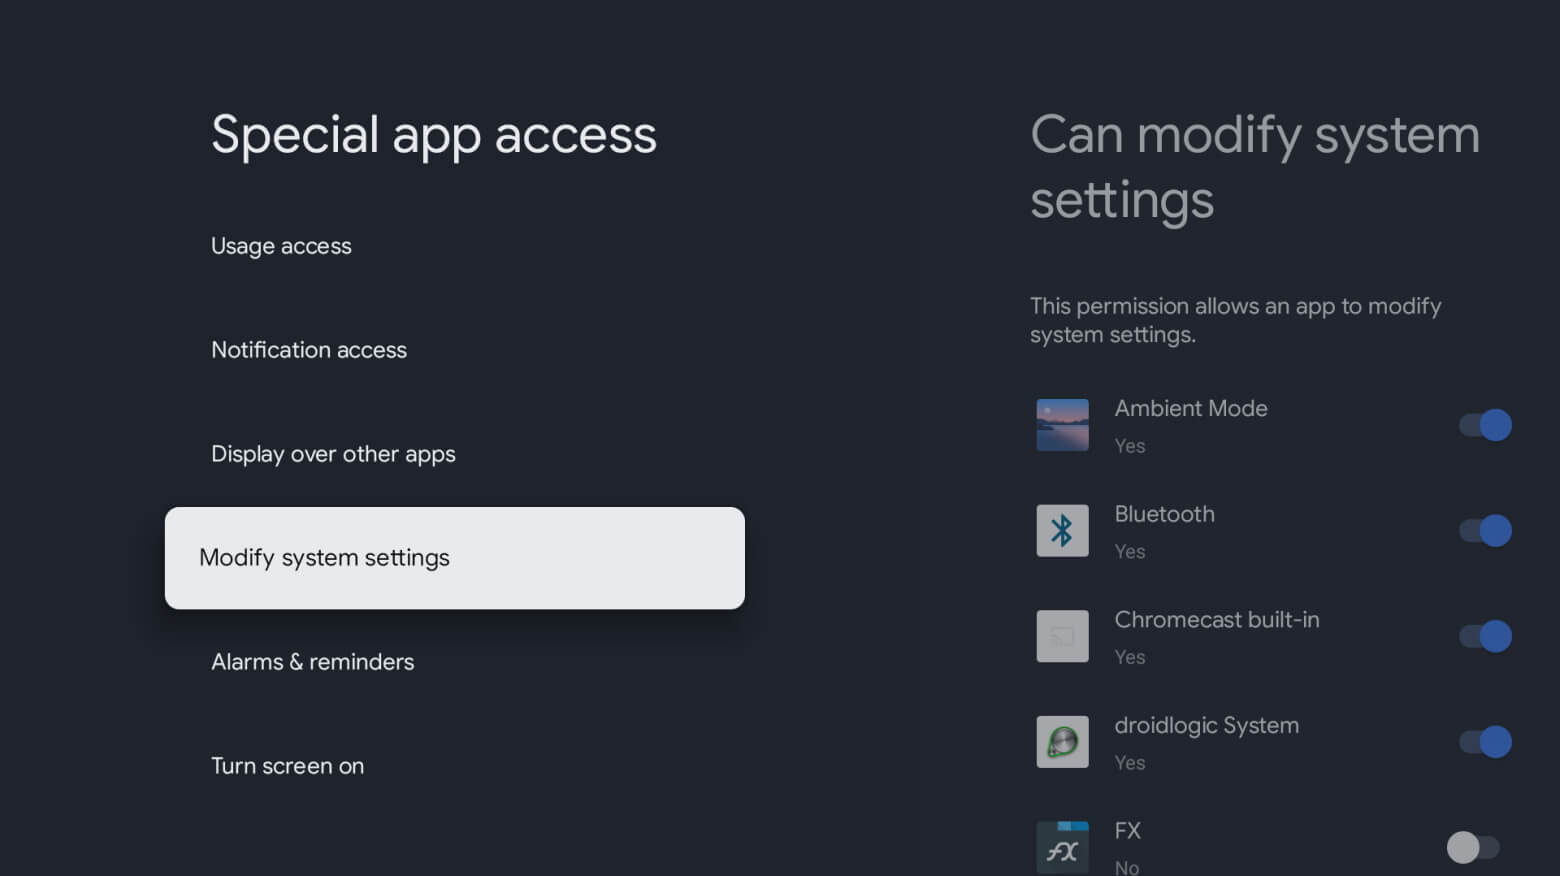Image resolution: width=1560 pixels, height=876 pixels.
Task: Open Notification access settings
Action: coord(308,350)
